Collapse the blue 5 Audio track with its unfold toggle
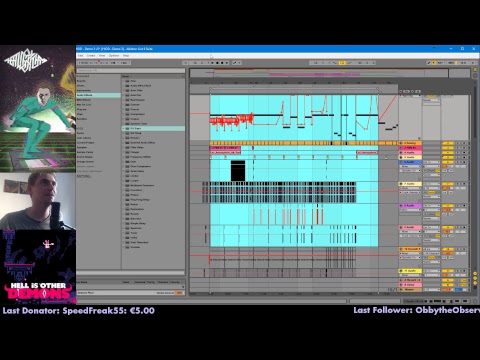Screen dimensions: 480x360 pyautogui.click(x=401, y=162)
